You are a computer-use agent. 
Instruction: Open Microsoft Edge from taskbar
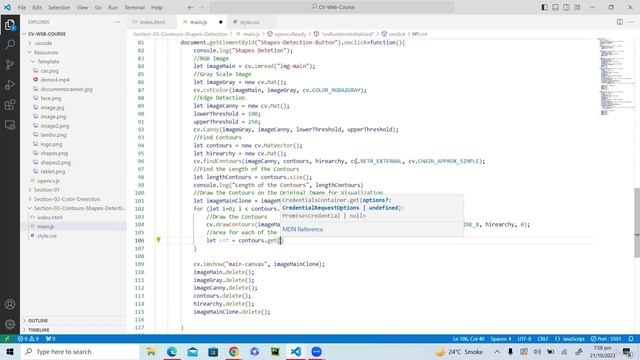(x=172, y=351)
